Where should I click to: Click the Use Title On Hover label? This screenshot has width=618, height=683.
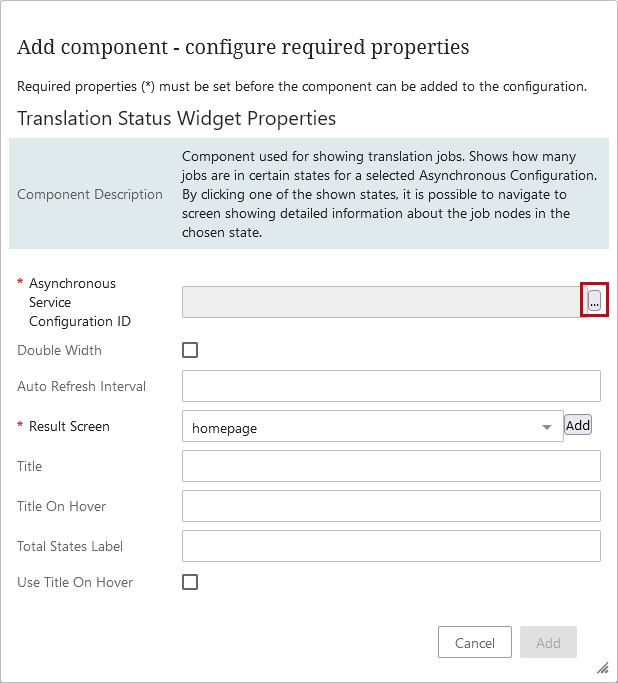pos(75,582)
